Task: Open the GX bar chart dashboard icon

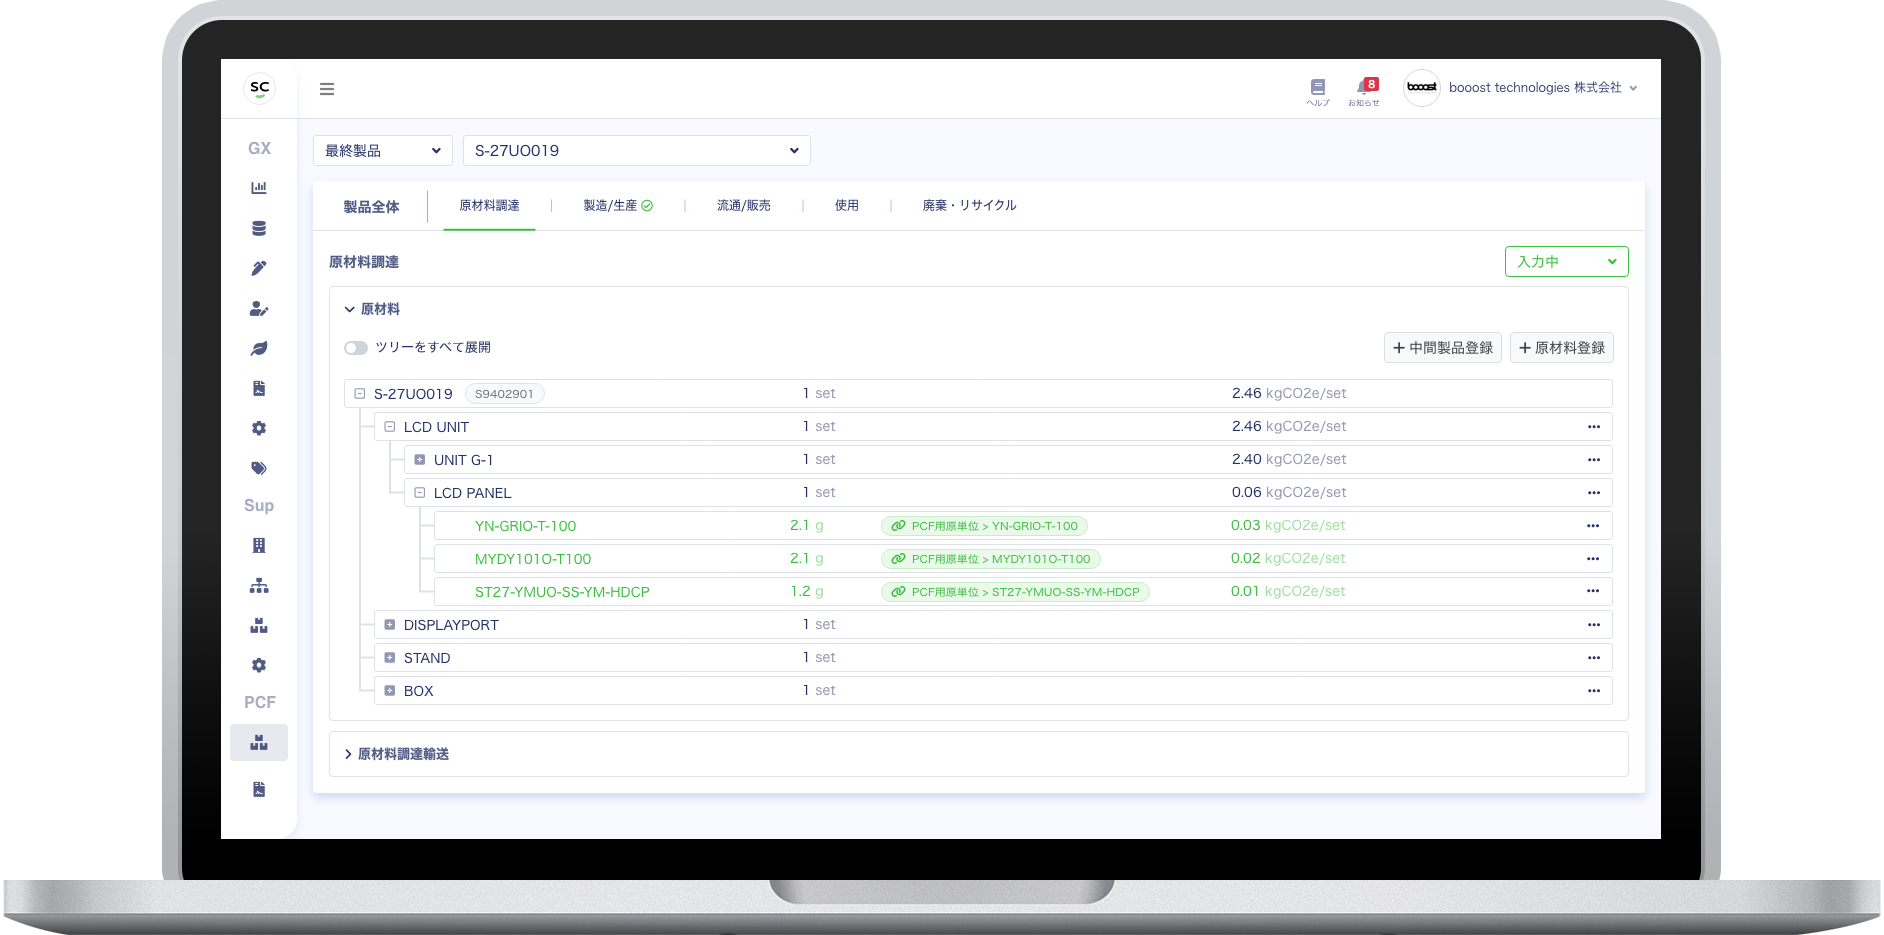Action: [259, 188]
